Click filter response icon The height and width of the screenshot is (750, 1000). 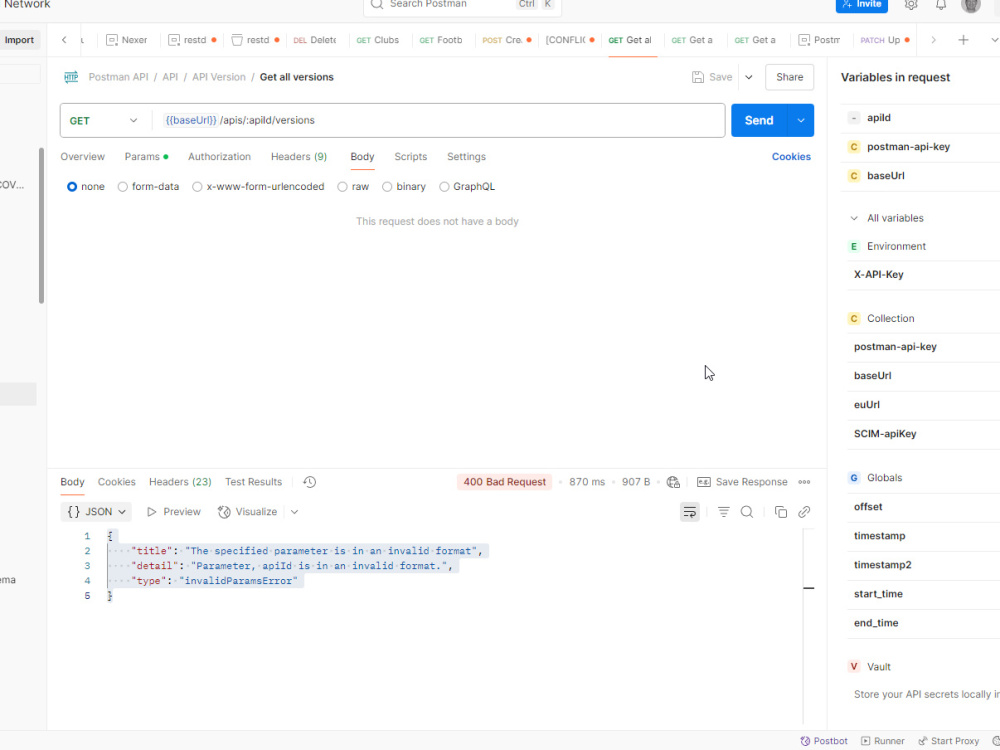coord(723,512)
